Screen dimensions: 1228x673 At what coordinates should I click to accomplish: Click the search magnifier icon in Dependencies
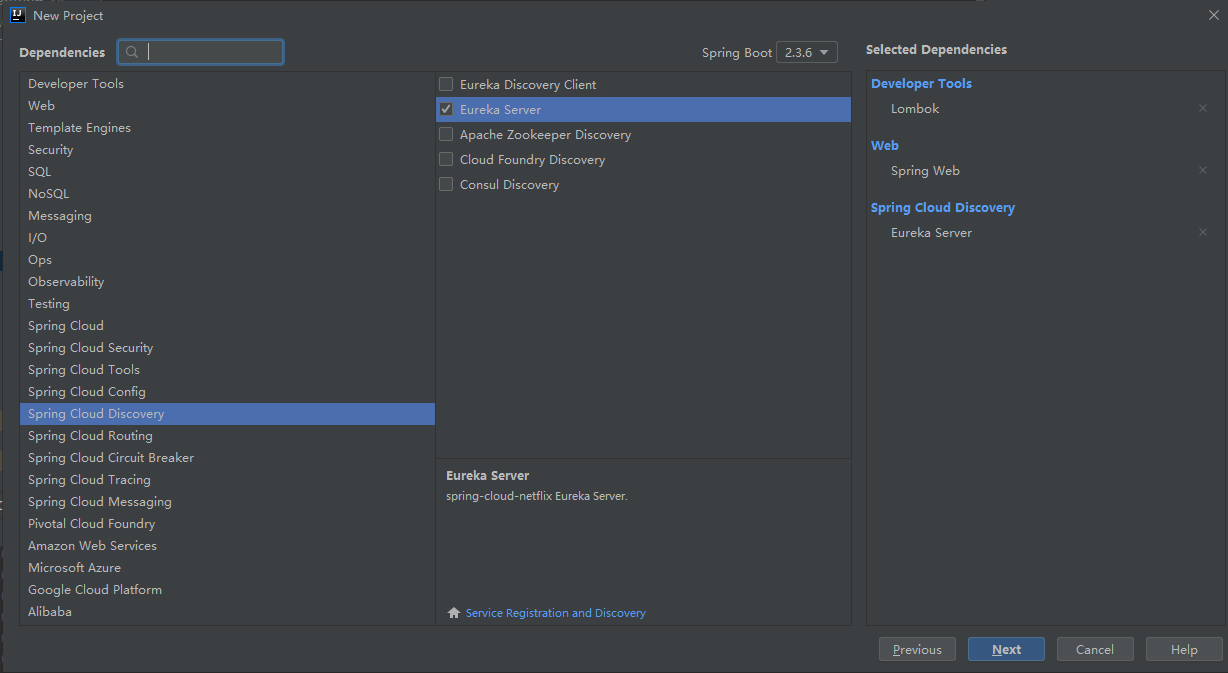coord(132,52)
